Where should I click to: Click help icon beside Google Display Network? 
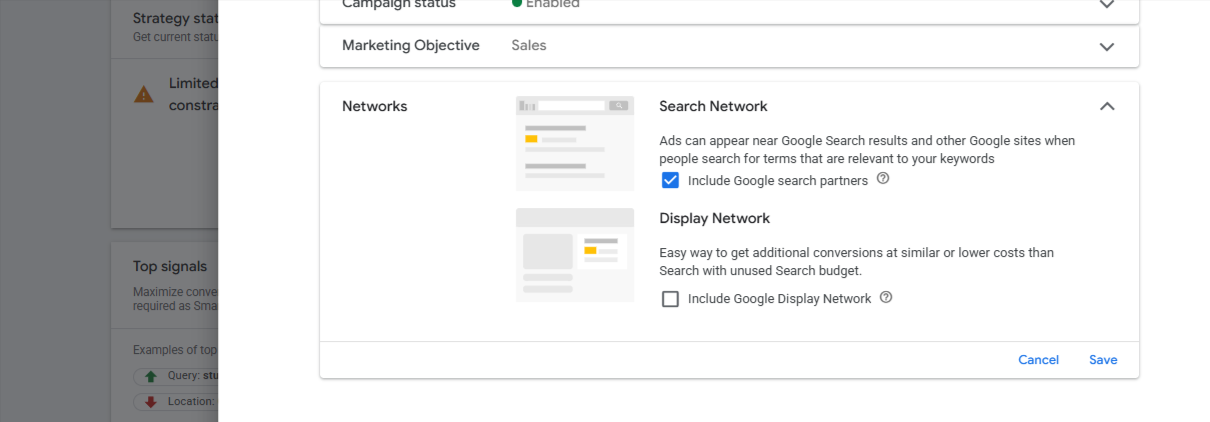click(886, 297)
